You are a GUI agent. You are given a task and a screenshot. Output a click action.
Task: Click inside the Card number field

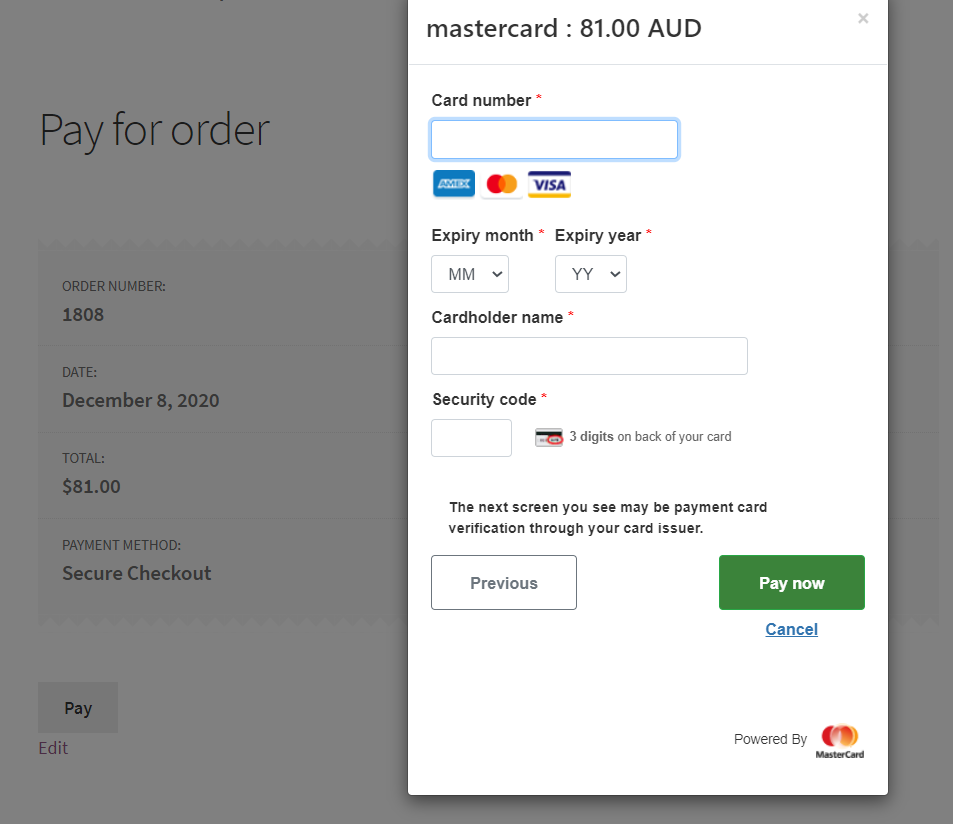point(554,139)
